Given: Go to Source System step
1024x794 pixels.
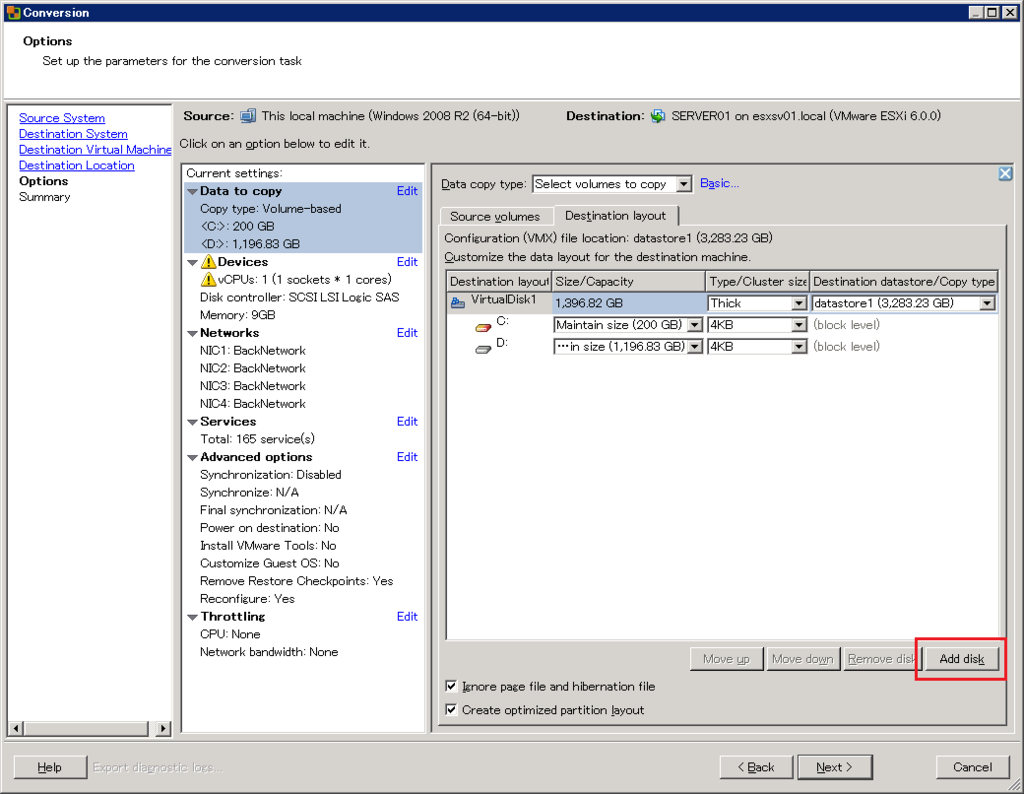Looking at the screenshot, I should click(x=62, y=118).
